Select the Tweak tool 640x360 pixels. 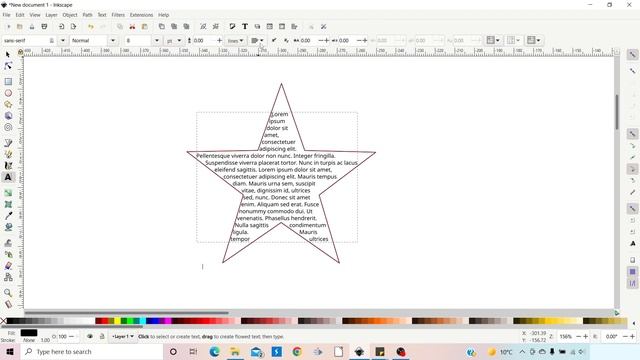point(8,243)
